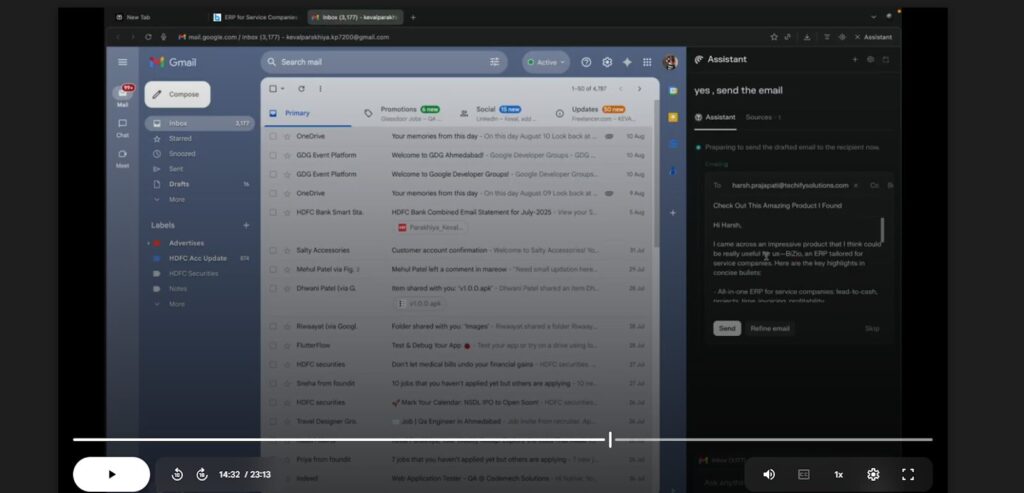Viewport: 1024px width, 493px height.
Task: Enter fullscreen mode
Action: point(908,475)
